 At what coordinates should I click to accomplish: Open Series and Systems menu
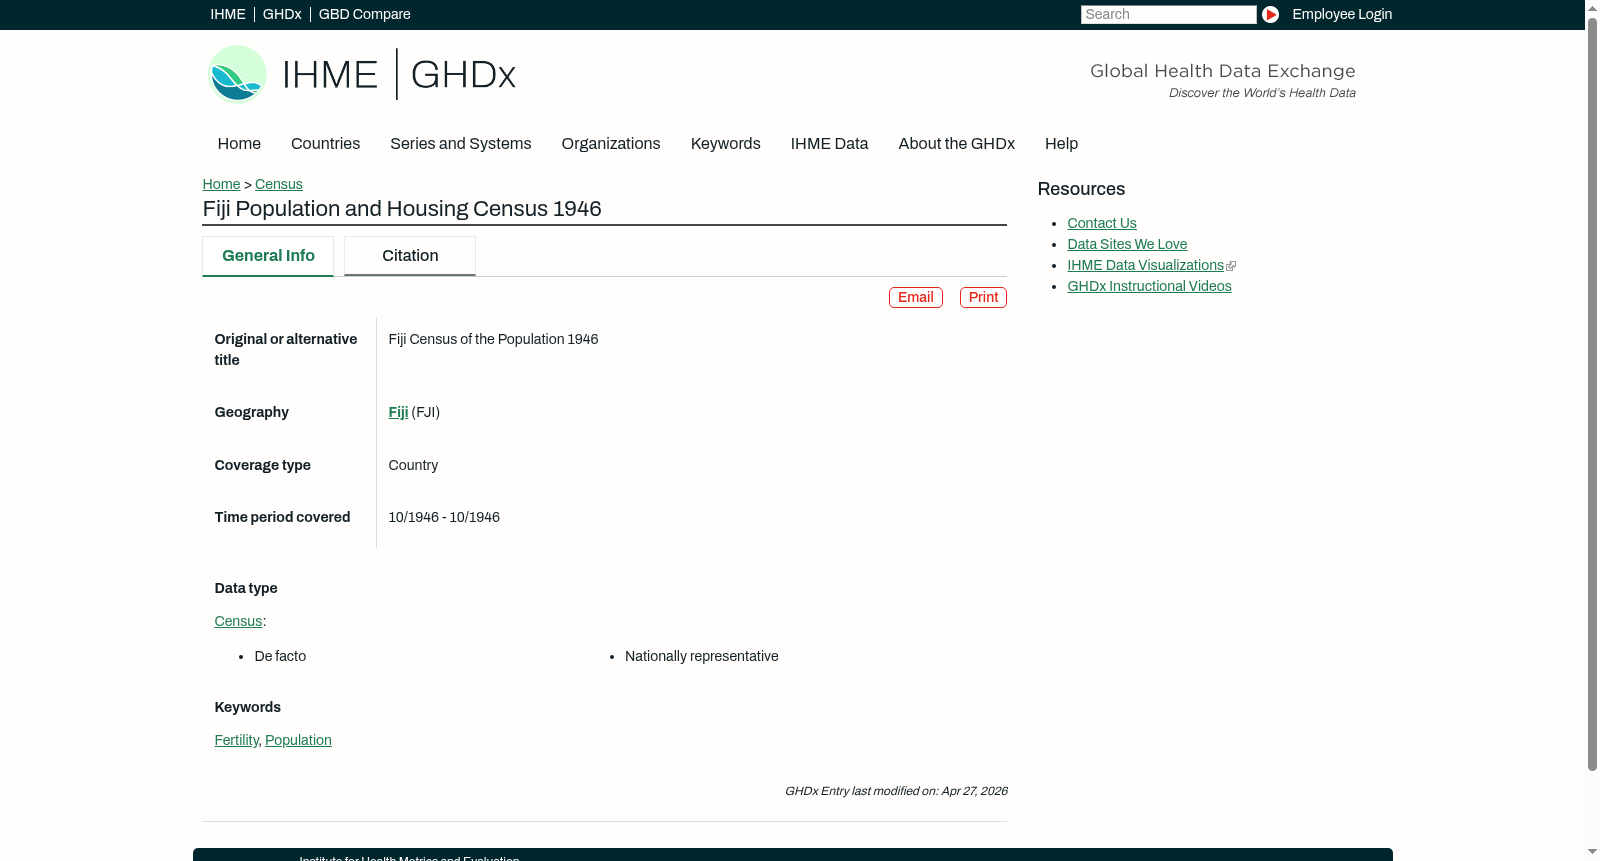[460, 144]
